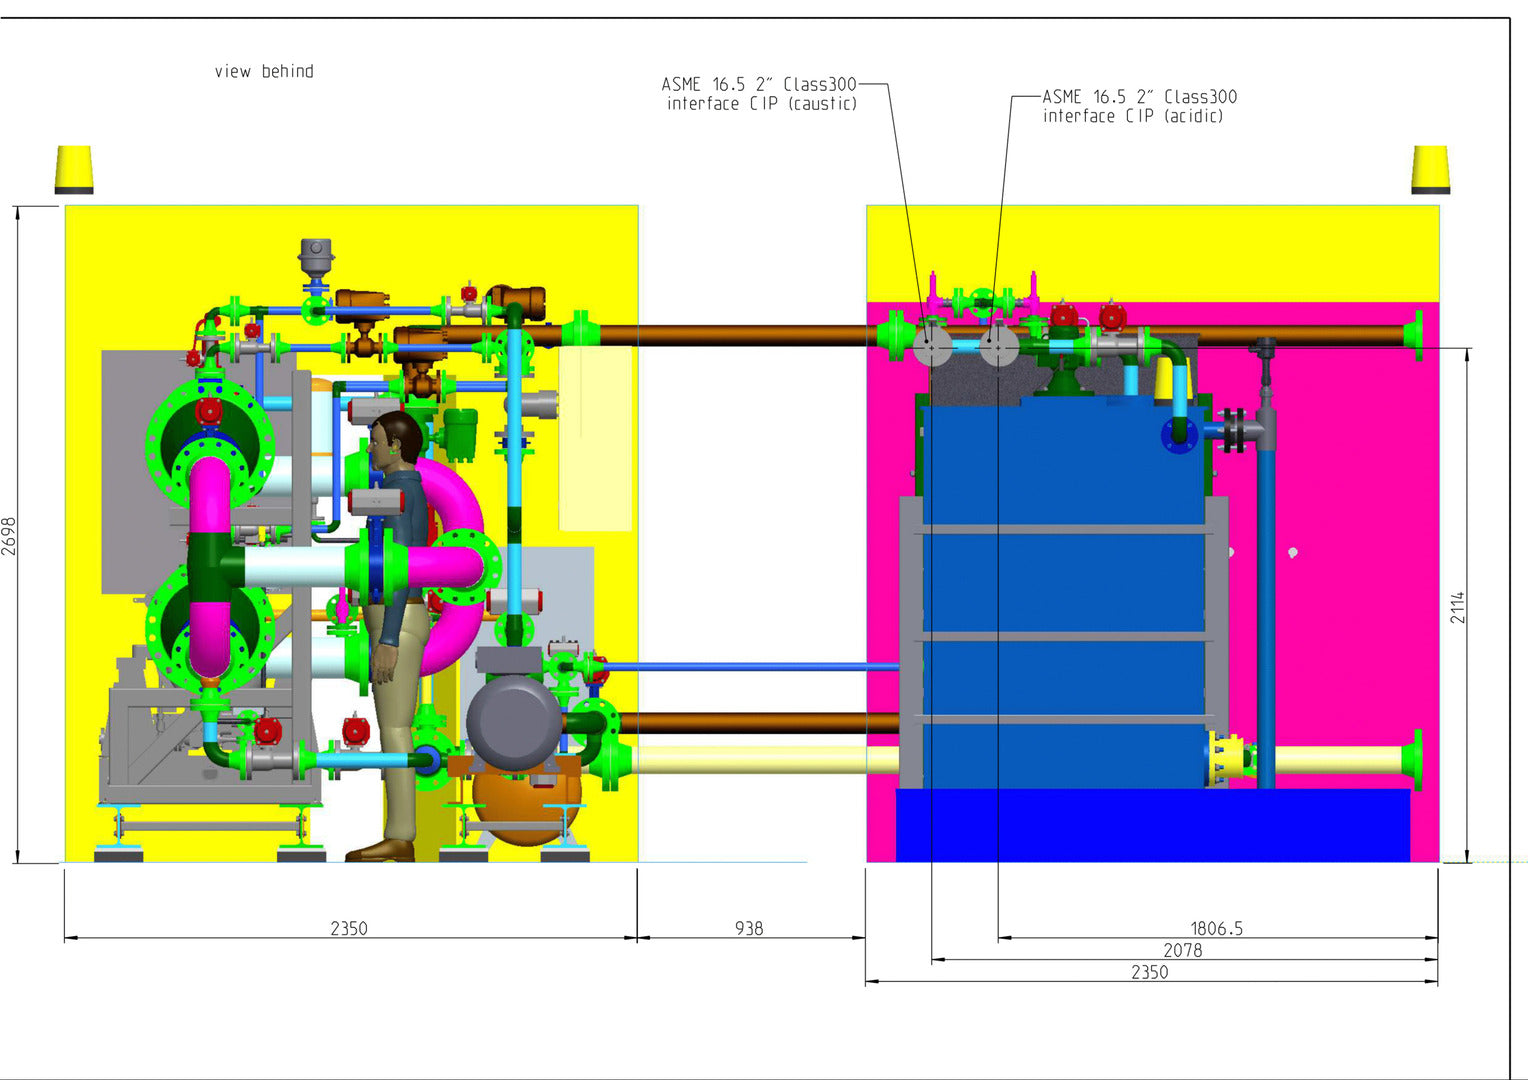
Task: Select the 1806.5 dimension value
Action: 1216,928
